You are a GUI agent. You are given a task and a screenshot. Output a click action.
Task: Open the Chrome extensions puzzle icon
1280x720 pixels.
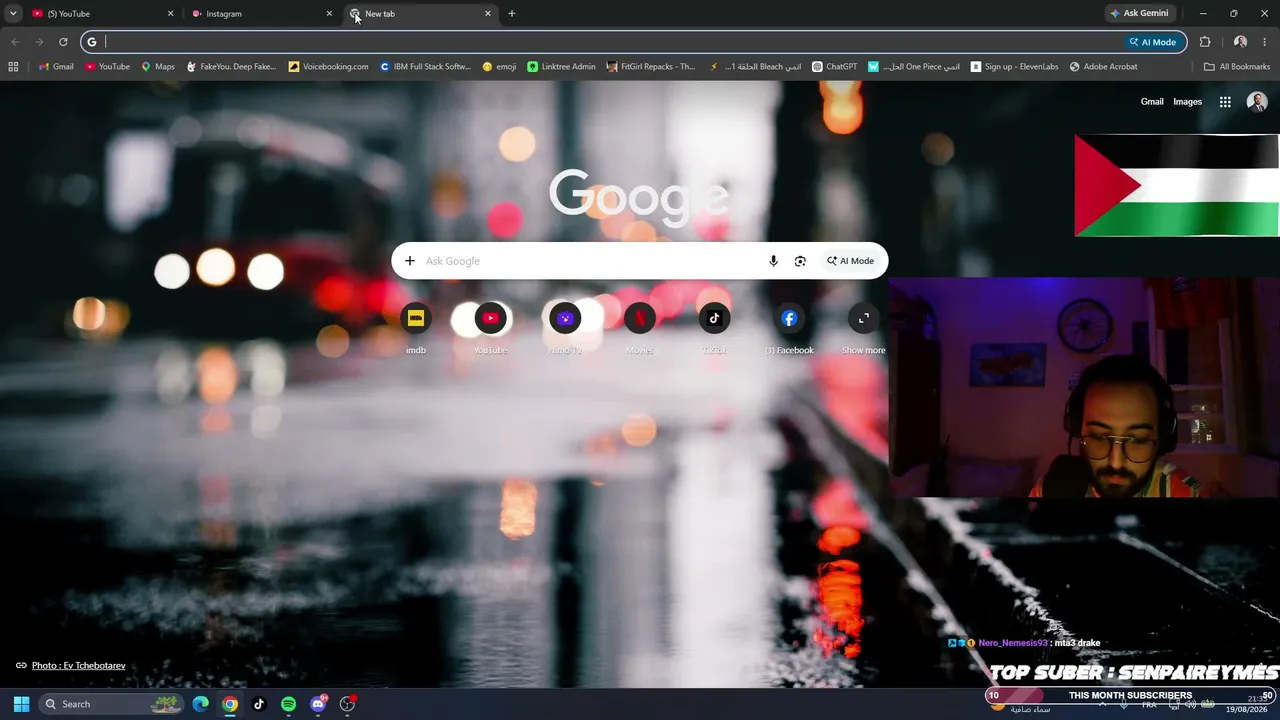1205,42
